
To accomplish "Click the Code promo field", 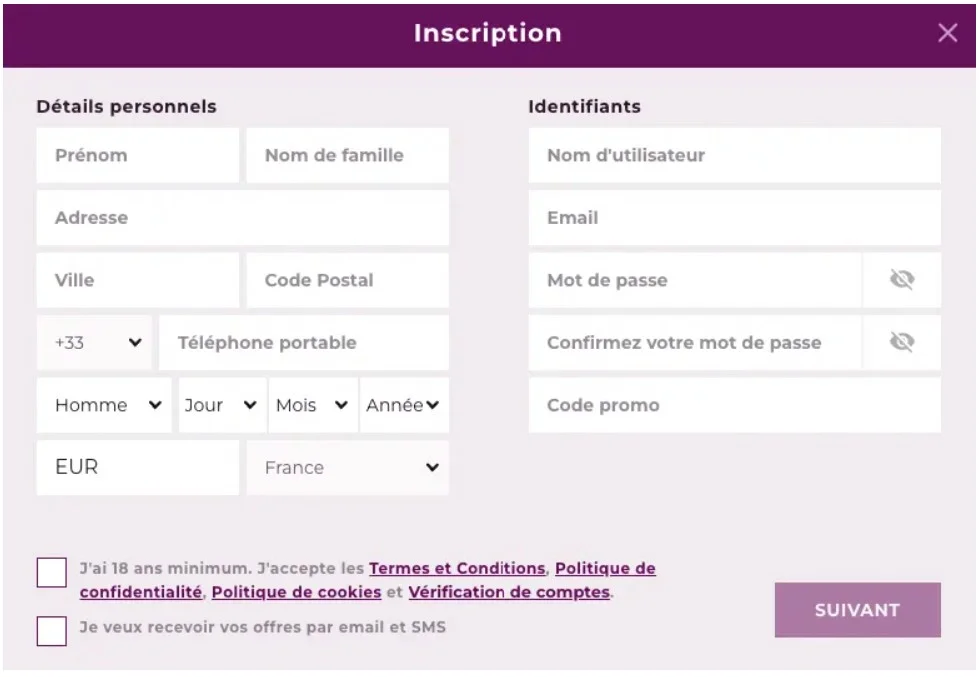I will (x=734, y=405).
